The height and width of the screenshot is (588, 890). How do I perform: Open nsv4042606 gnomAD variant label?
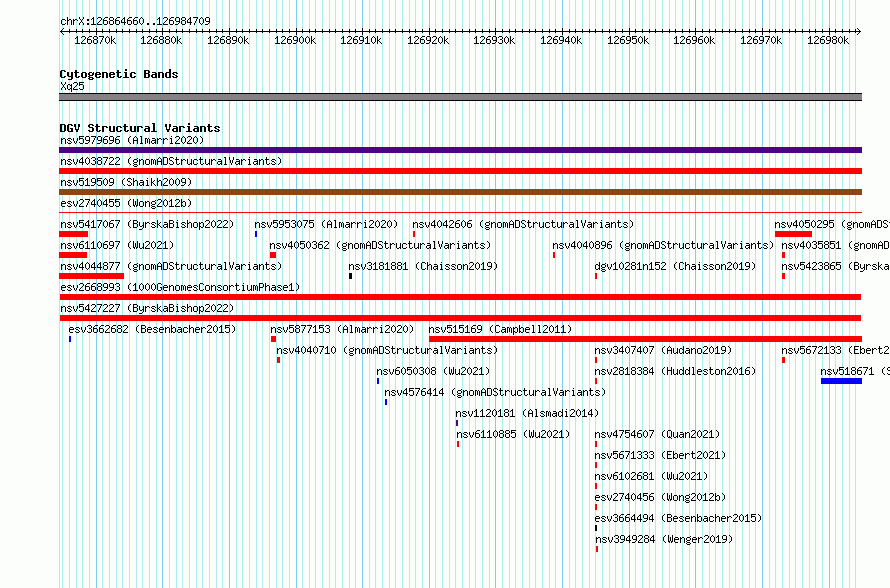tap(523, 224)
